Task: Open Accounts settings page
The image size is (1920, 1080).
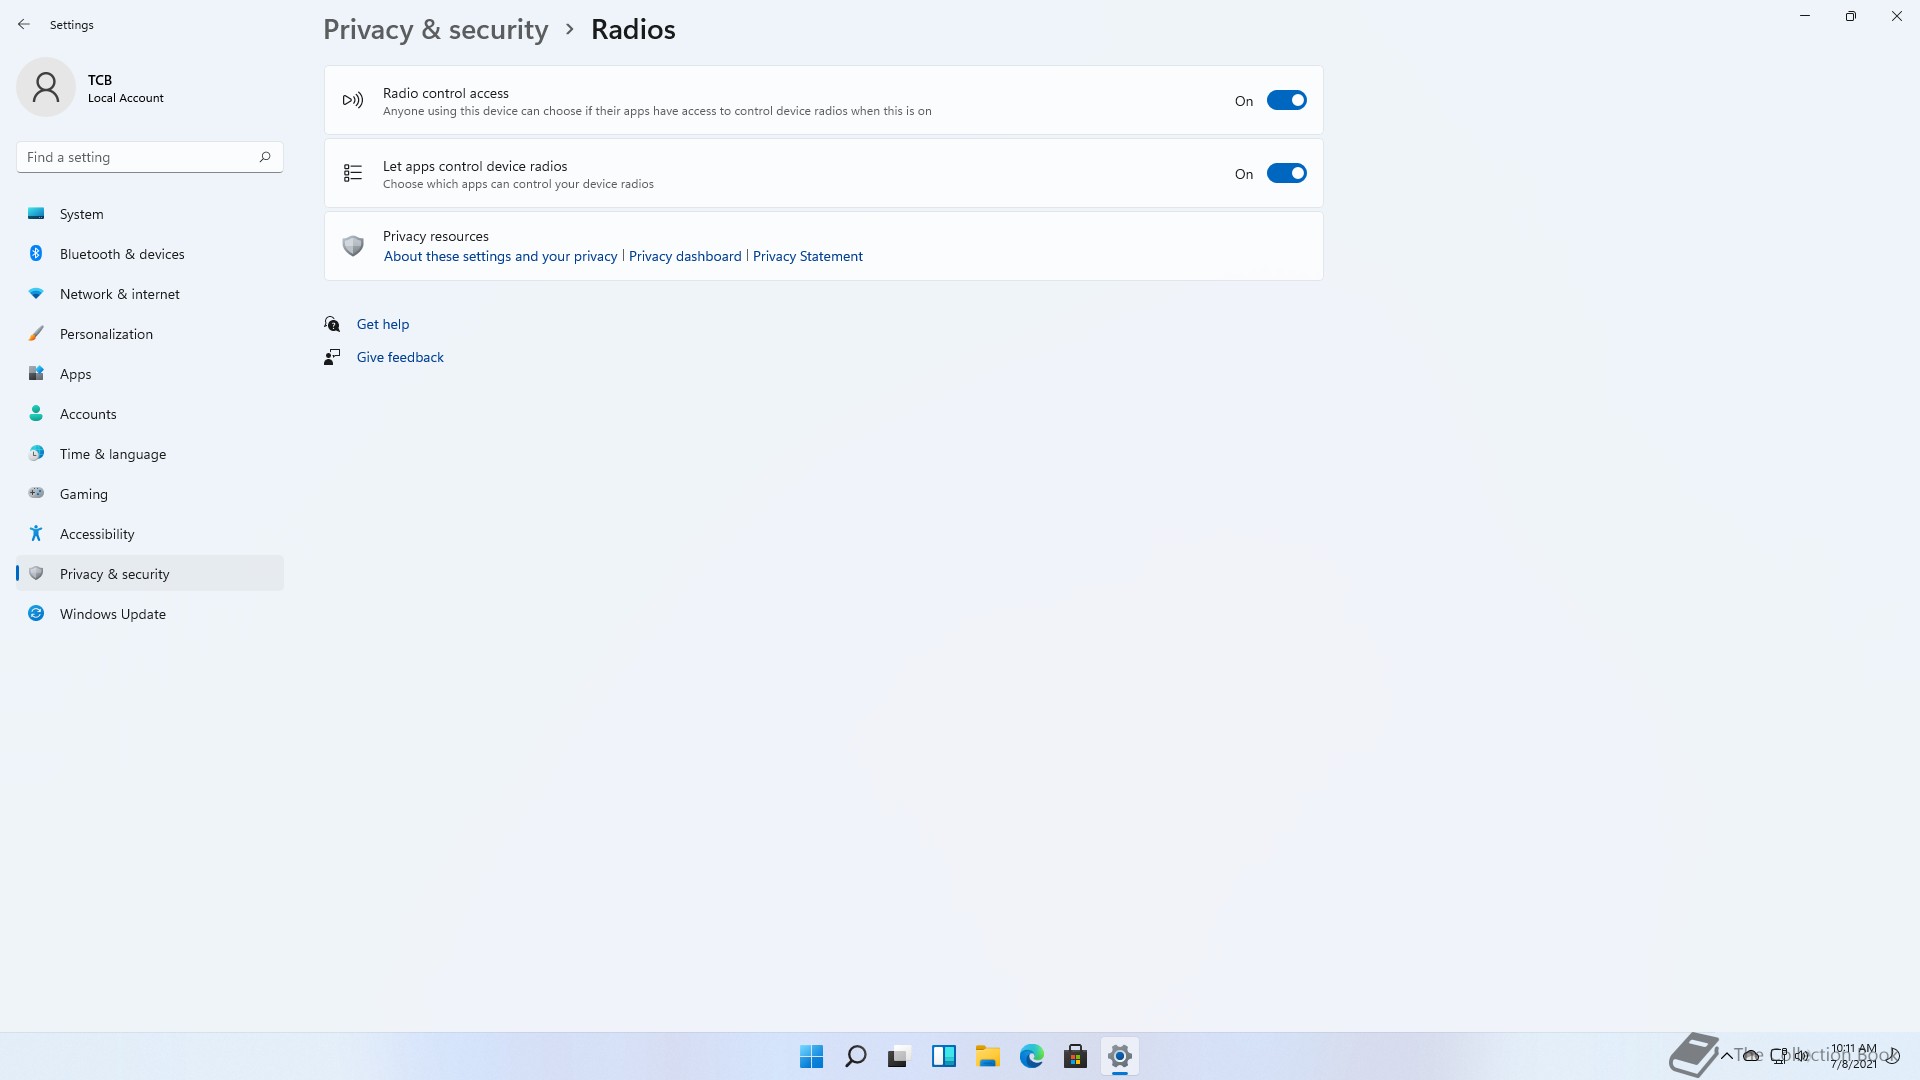Action: [x=150, y=413]
